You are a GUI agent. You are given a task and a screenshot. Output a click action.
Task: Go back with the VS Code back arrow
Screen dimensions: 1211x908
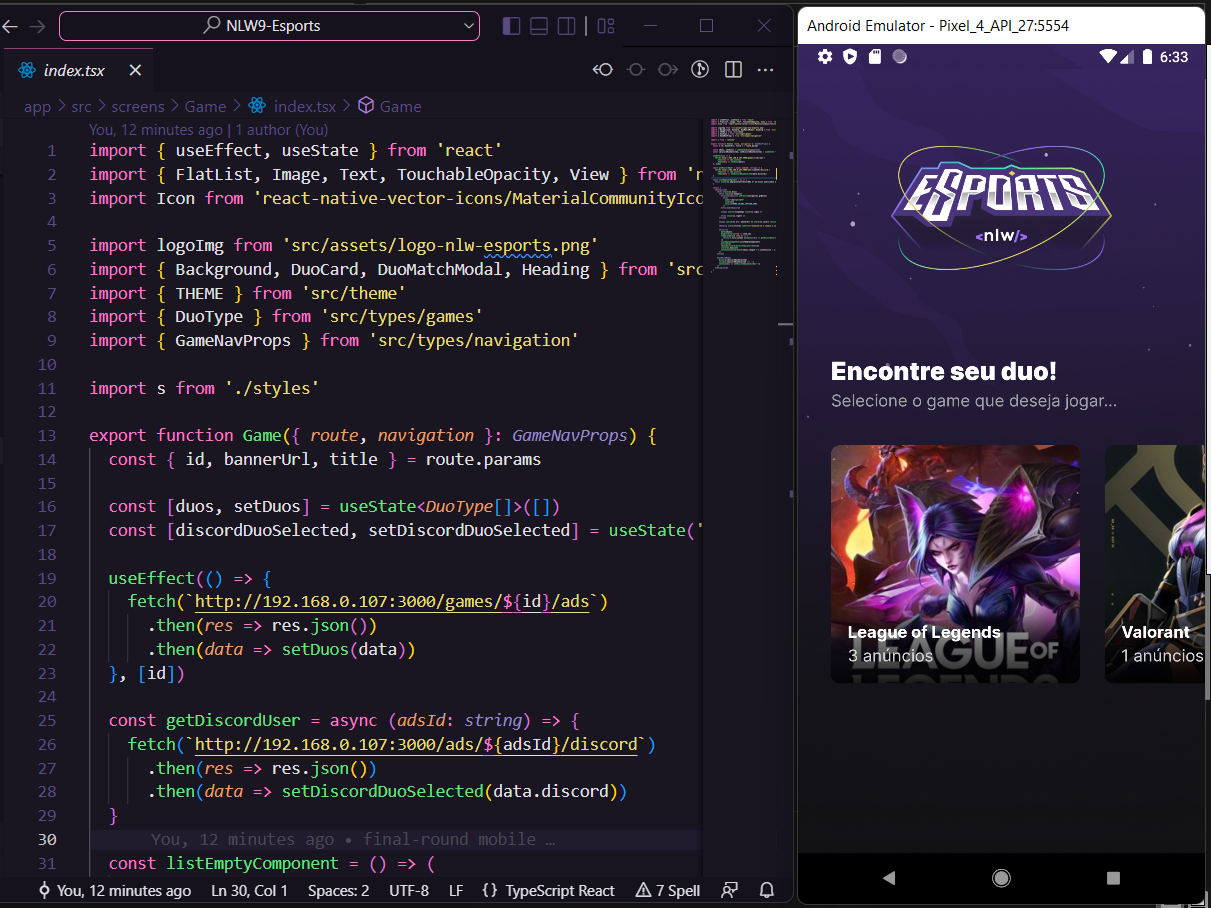(10, 26)
